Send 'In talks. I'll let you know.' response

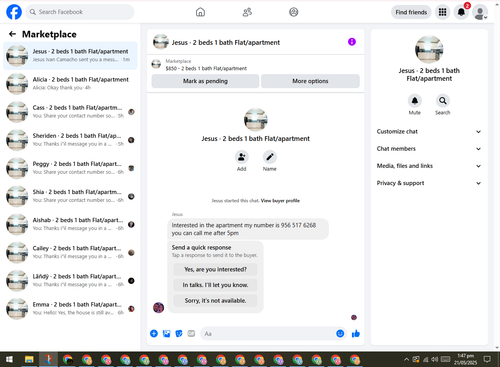pyautogui.click(x=215, y=285)
